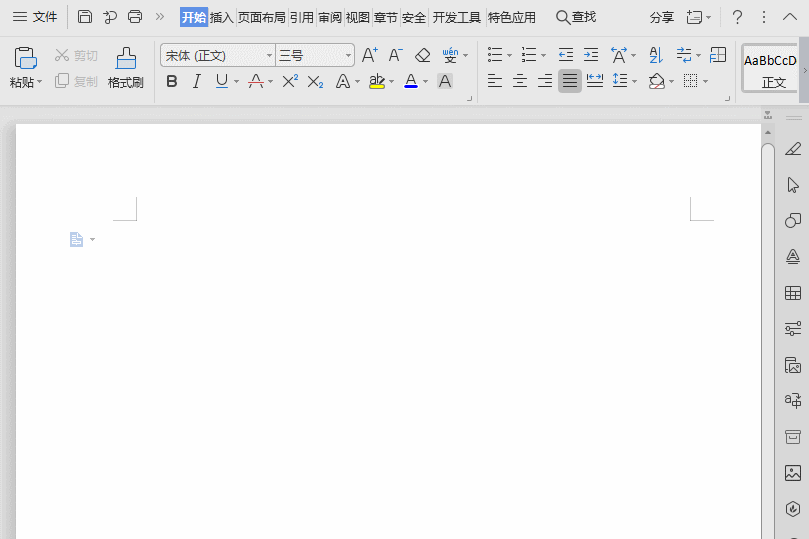Viewport: 809px width, 539px height.
Task: Click the Paste clipboard icon
Action: [x=25, y=58]
